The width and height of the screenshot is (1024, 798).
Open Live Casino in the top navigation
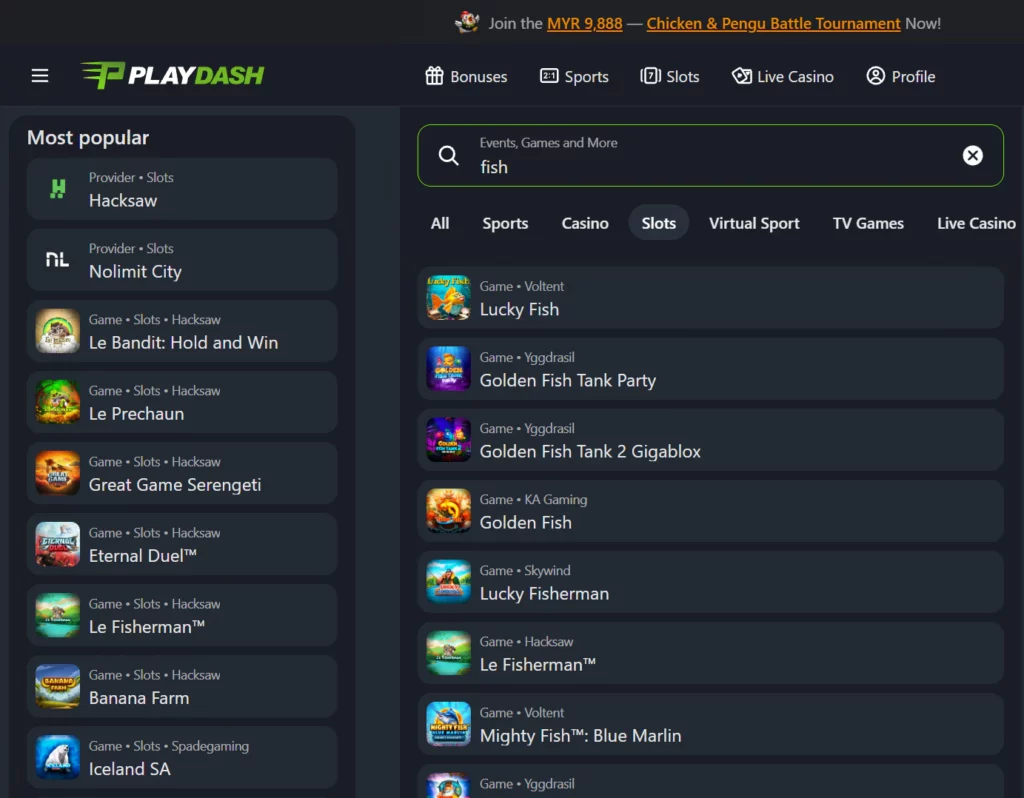tap(783, 76)
